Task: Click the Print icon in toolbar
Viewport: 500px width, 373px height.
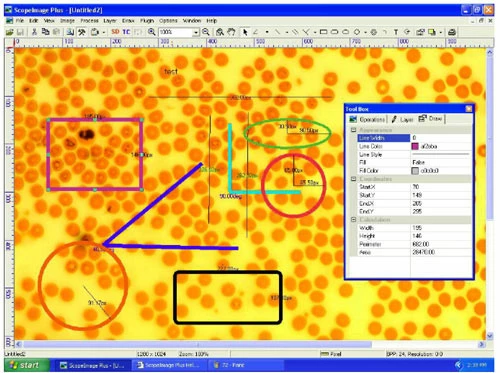Action: click(x=452, y=32)
